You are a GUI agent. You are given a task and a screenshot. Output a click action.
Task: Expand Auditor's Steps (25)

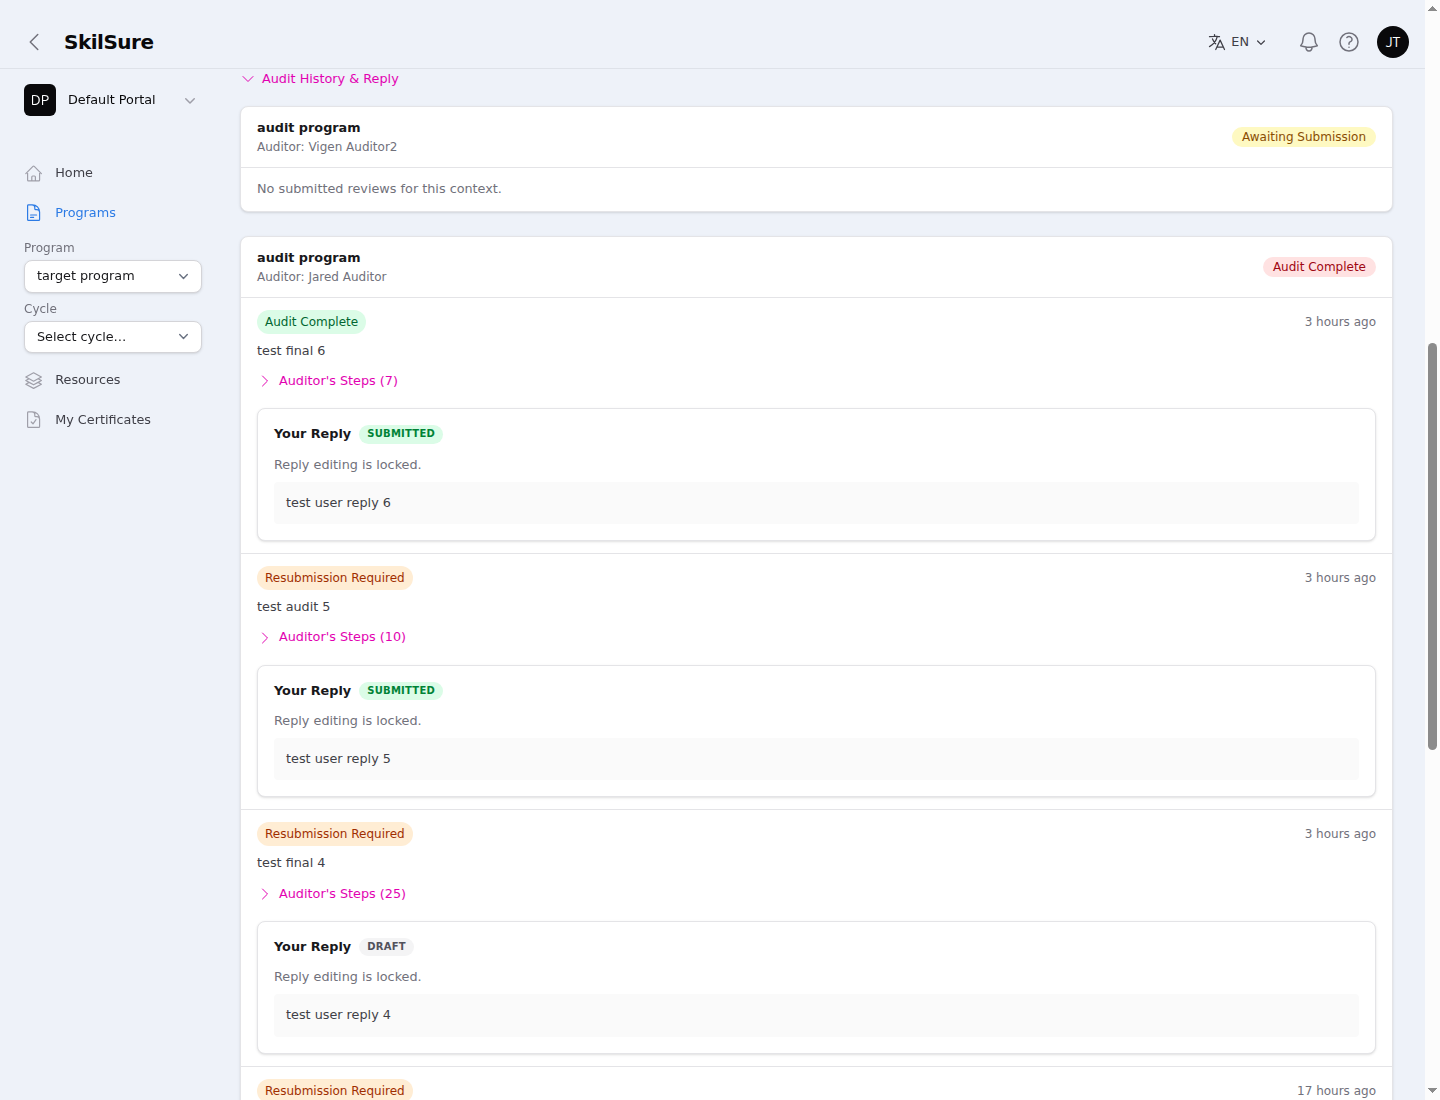(333, 894)
